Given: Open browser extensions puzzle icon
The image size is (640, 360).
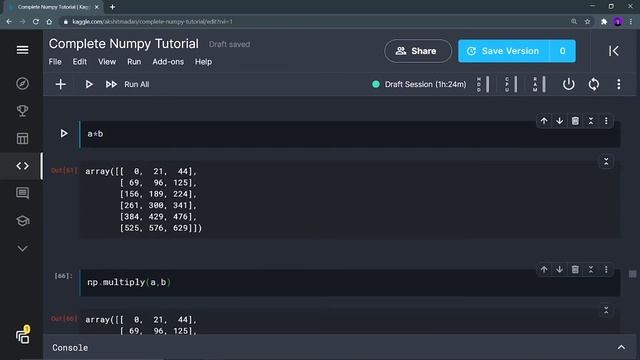Looking at the screenshot, I should [x=604, y=22].
